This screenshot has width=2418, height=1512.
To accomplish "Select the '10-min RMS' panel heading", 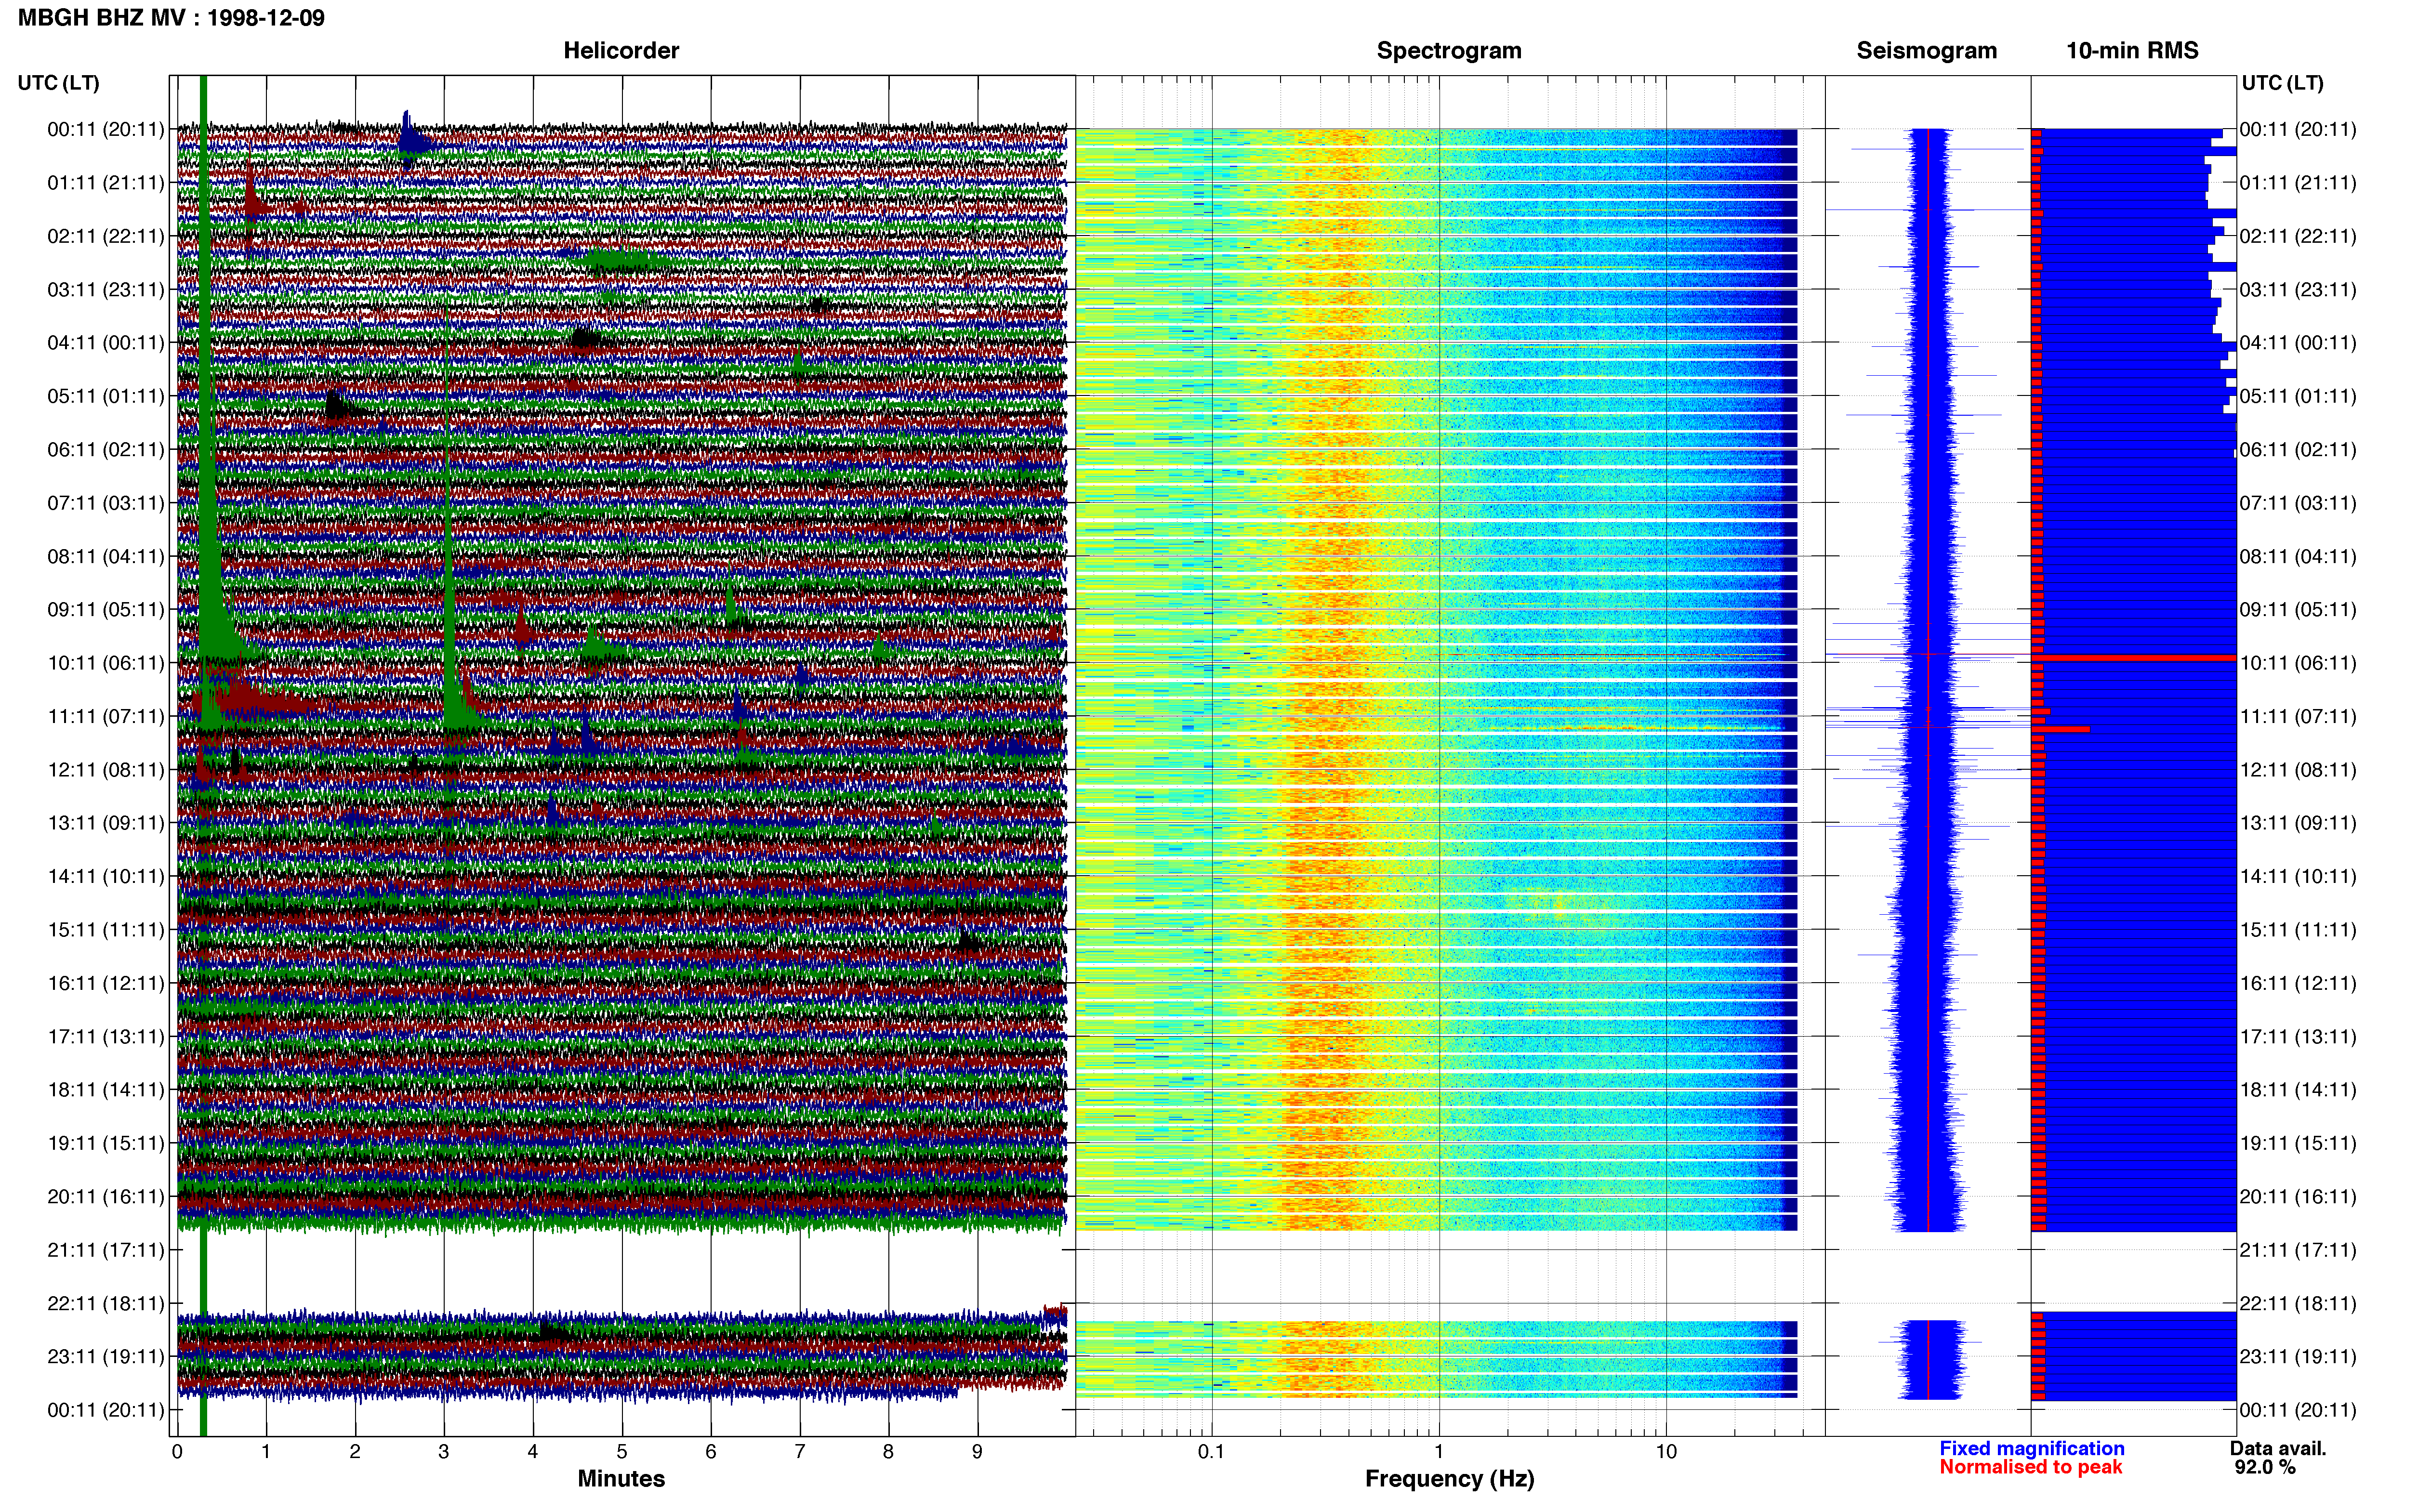I will 2132,50.
